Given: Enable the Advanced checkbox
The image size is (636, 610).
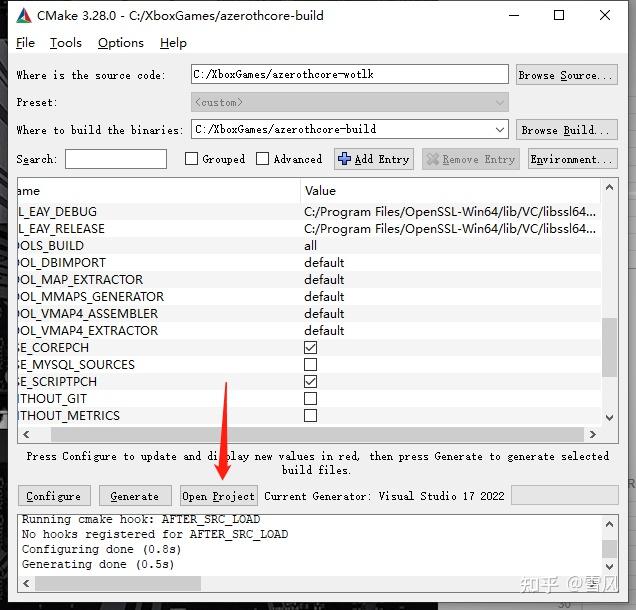Looking at the screenshot, I should click(x=263, y=159).
